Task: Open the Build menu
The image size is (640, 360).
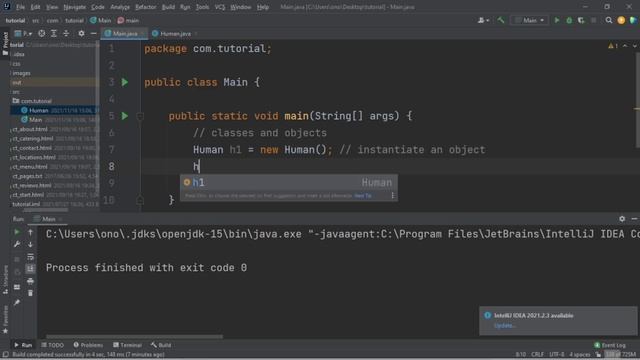Action: point(168,7)
